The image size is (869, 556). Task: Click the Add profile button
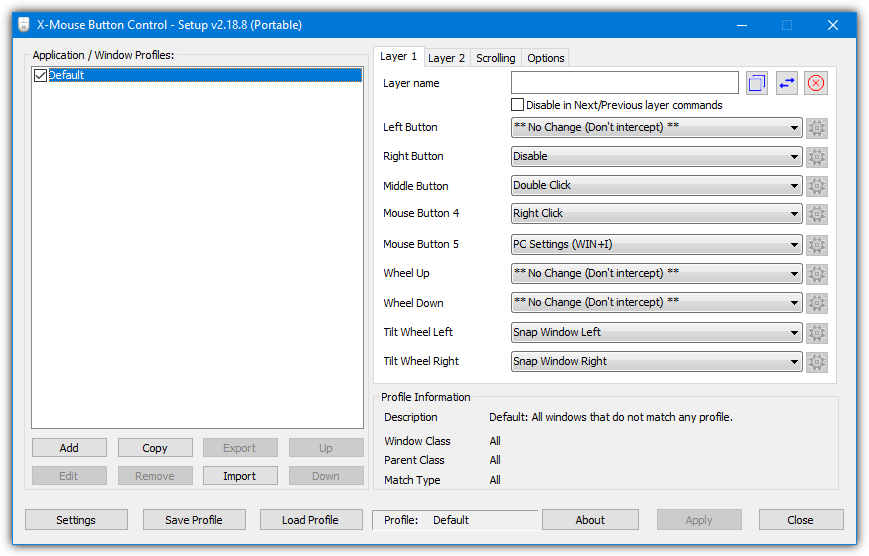pyautogui.click(x=69, y=448)
